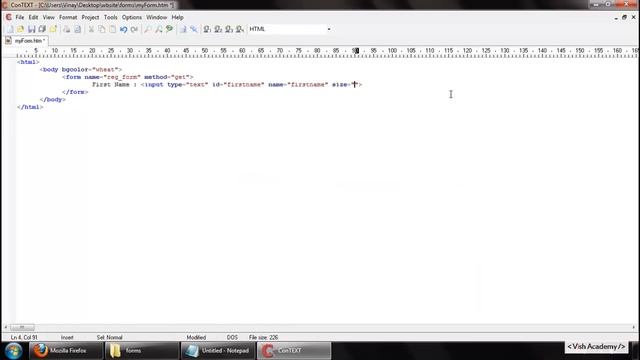Click the form name "reg_form" line
This screenshot has height=360, width=640.
pyautogui.click(x=128, y=77)
